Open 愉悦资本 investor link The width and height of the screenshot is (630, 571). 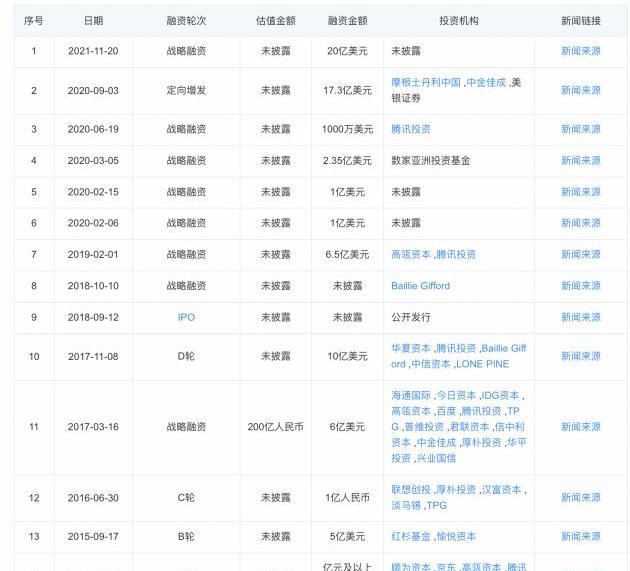456,536
